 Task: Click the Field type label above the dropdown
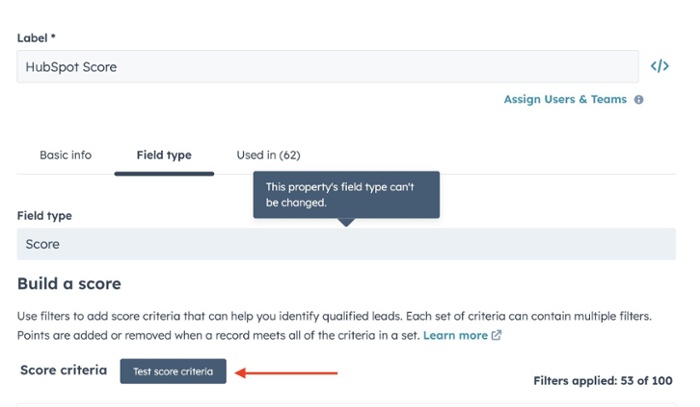44,215
